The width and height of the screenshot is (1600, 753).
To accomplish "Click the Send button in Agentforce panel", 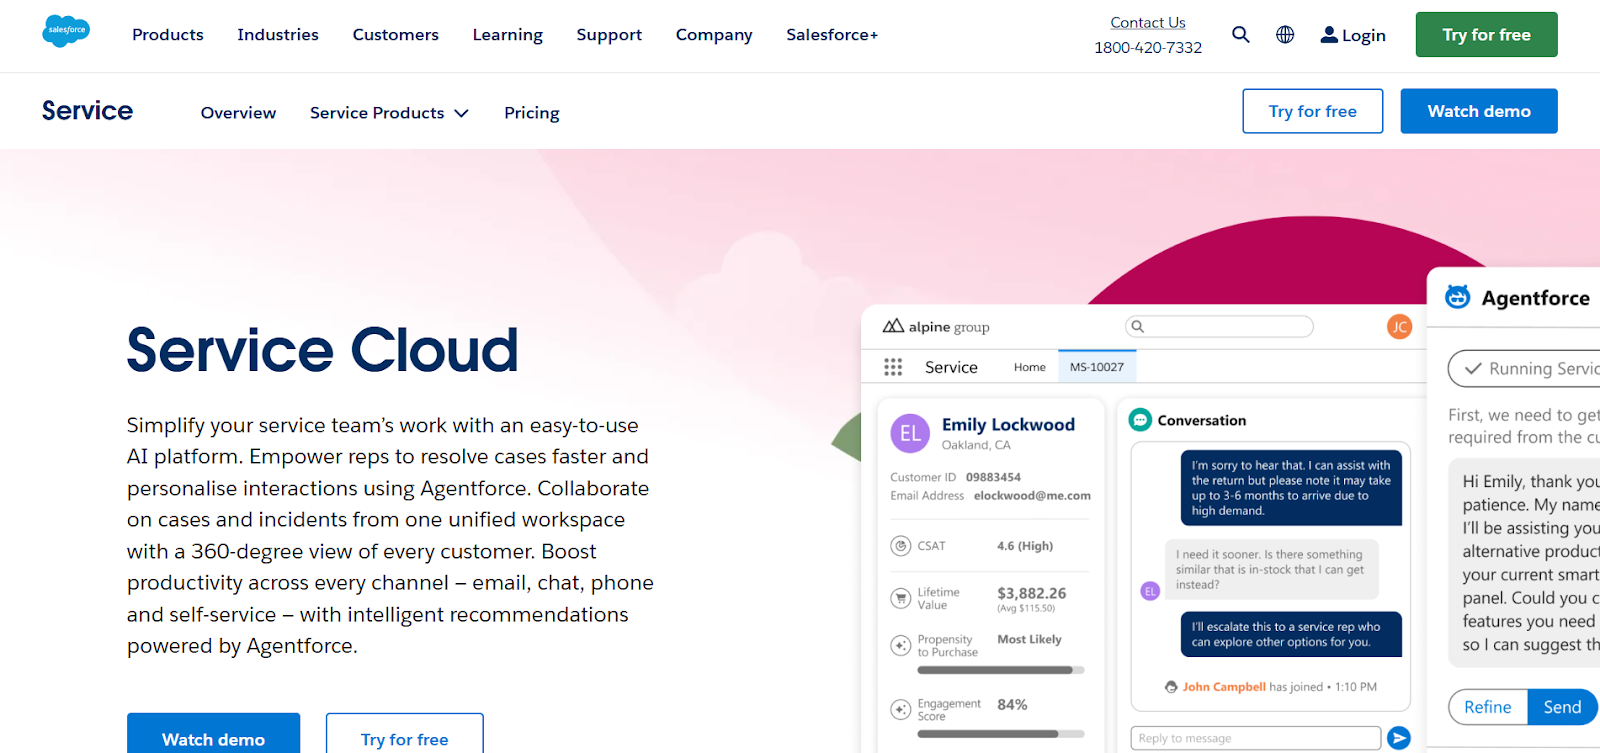I will (1562, 707).
